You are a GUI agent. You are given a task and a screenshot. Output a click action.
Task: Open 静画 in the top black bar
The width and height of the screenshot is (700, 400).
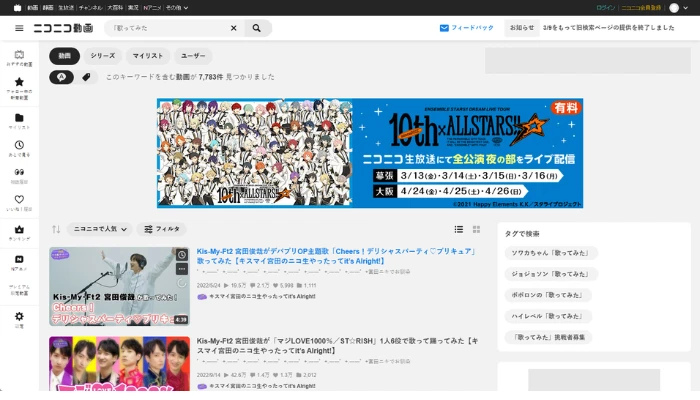click(x=48, y=8)
